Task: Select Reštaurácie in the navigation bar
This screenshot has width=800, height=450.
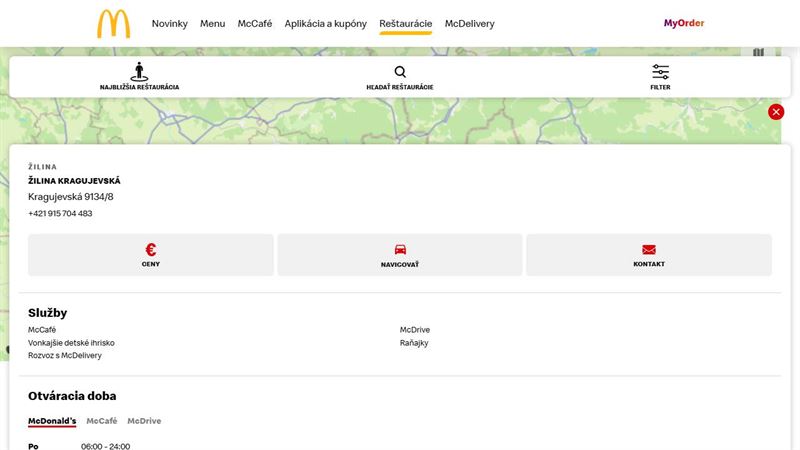Action: coord(406,23)
